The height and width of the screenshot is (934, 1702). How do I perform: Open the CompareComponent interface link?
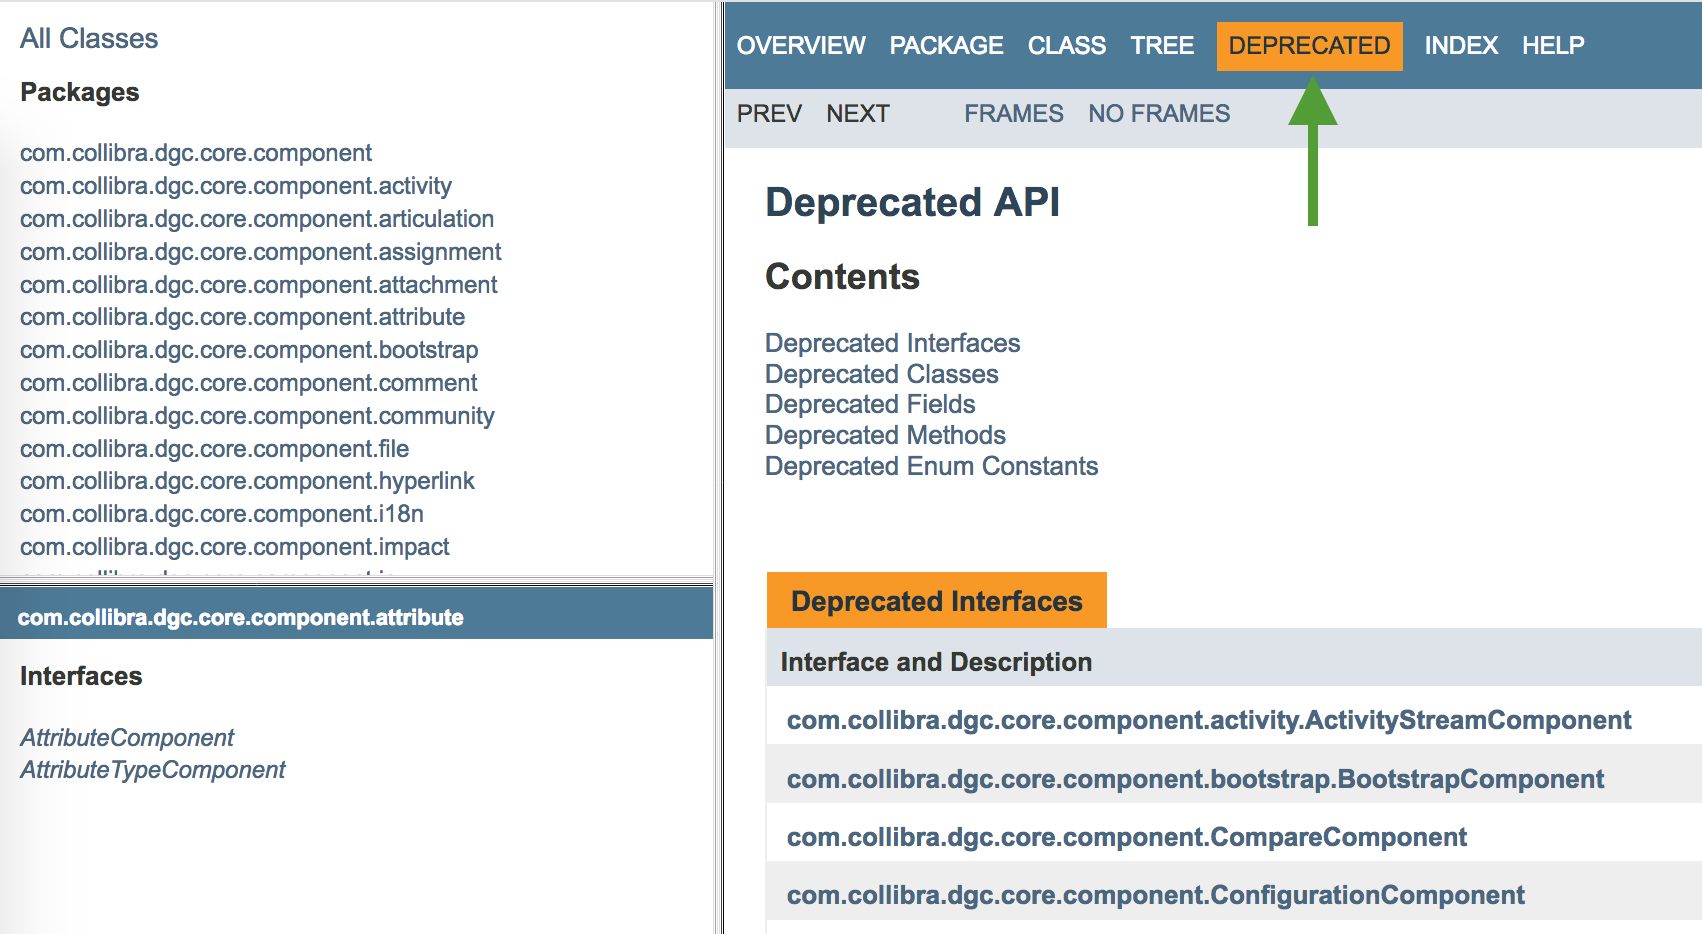pyautogui.click(x=1126, y=837)
